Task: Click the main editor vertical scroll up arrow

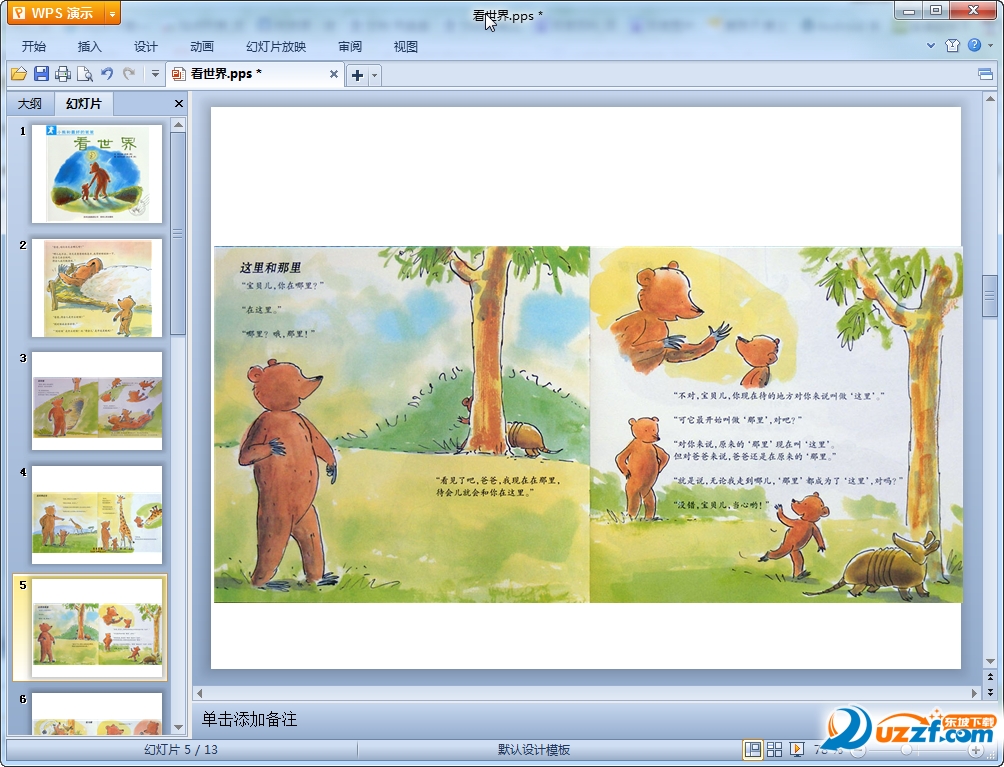Action: pos(990,99)
